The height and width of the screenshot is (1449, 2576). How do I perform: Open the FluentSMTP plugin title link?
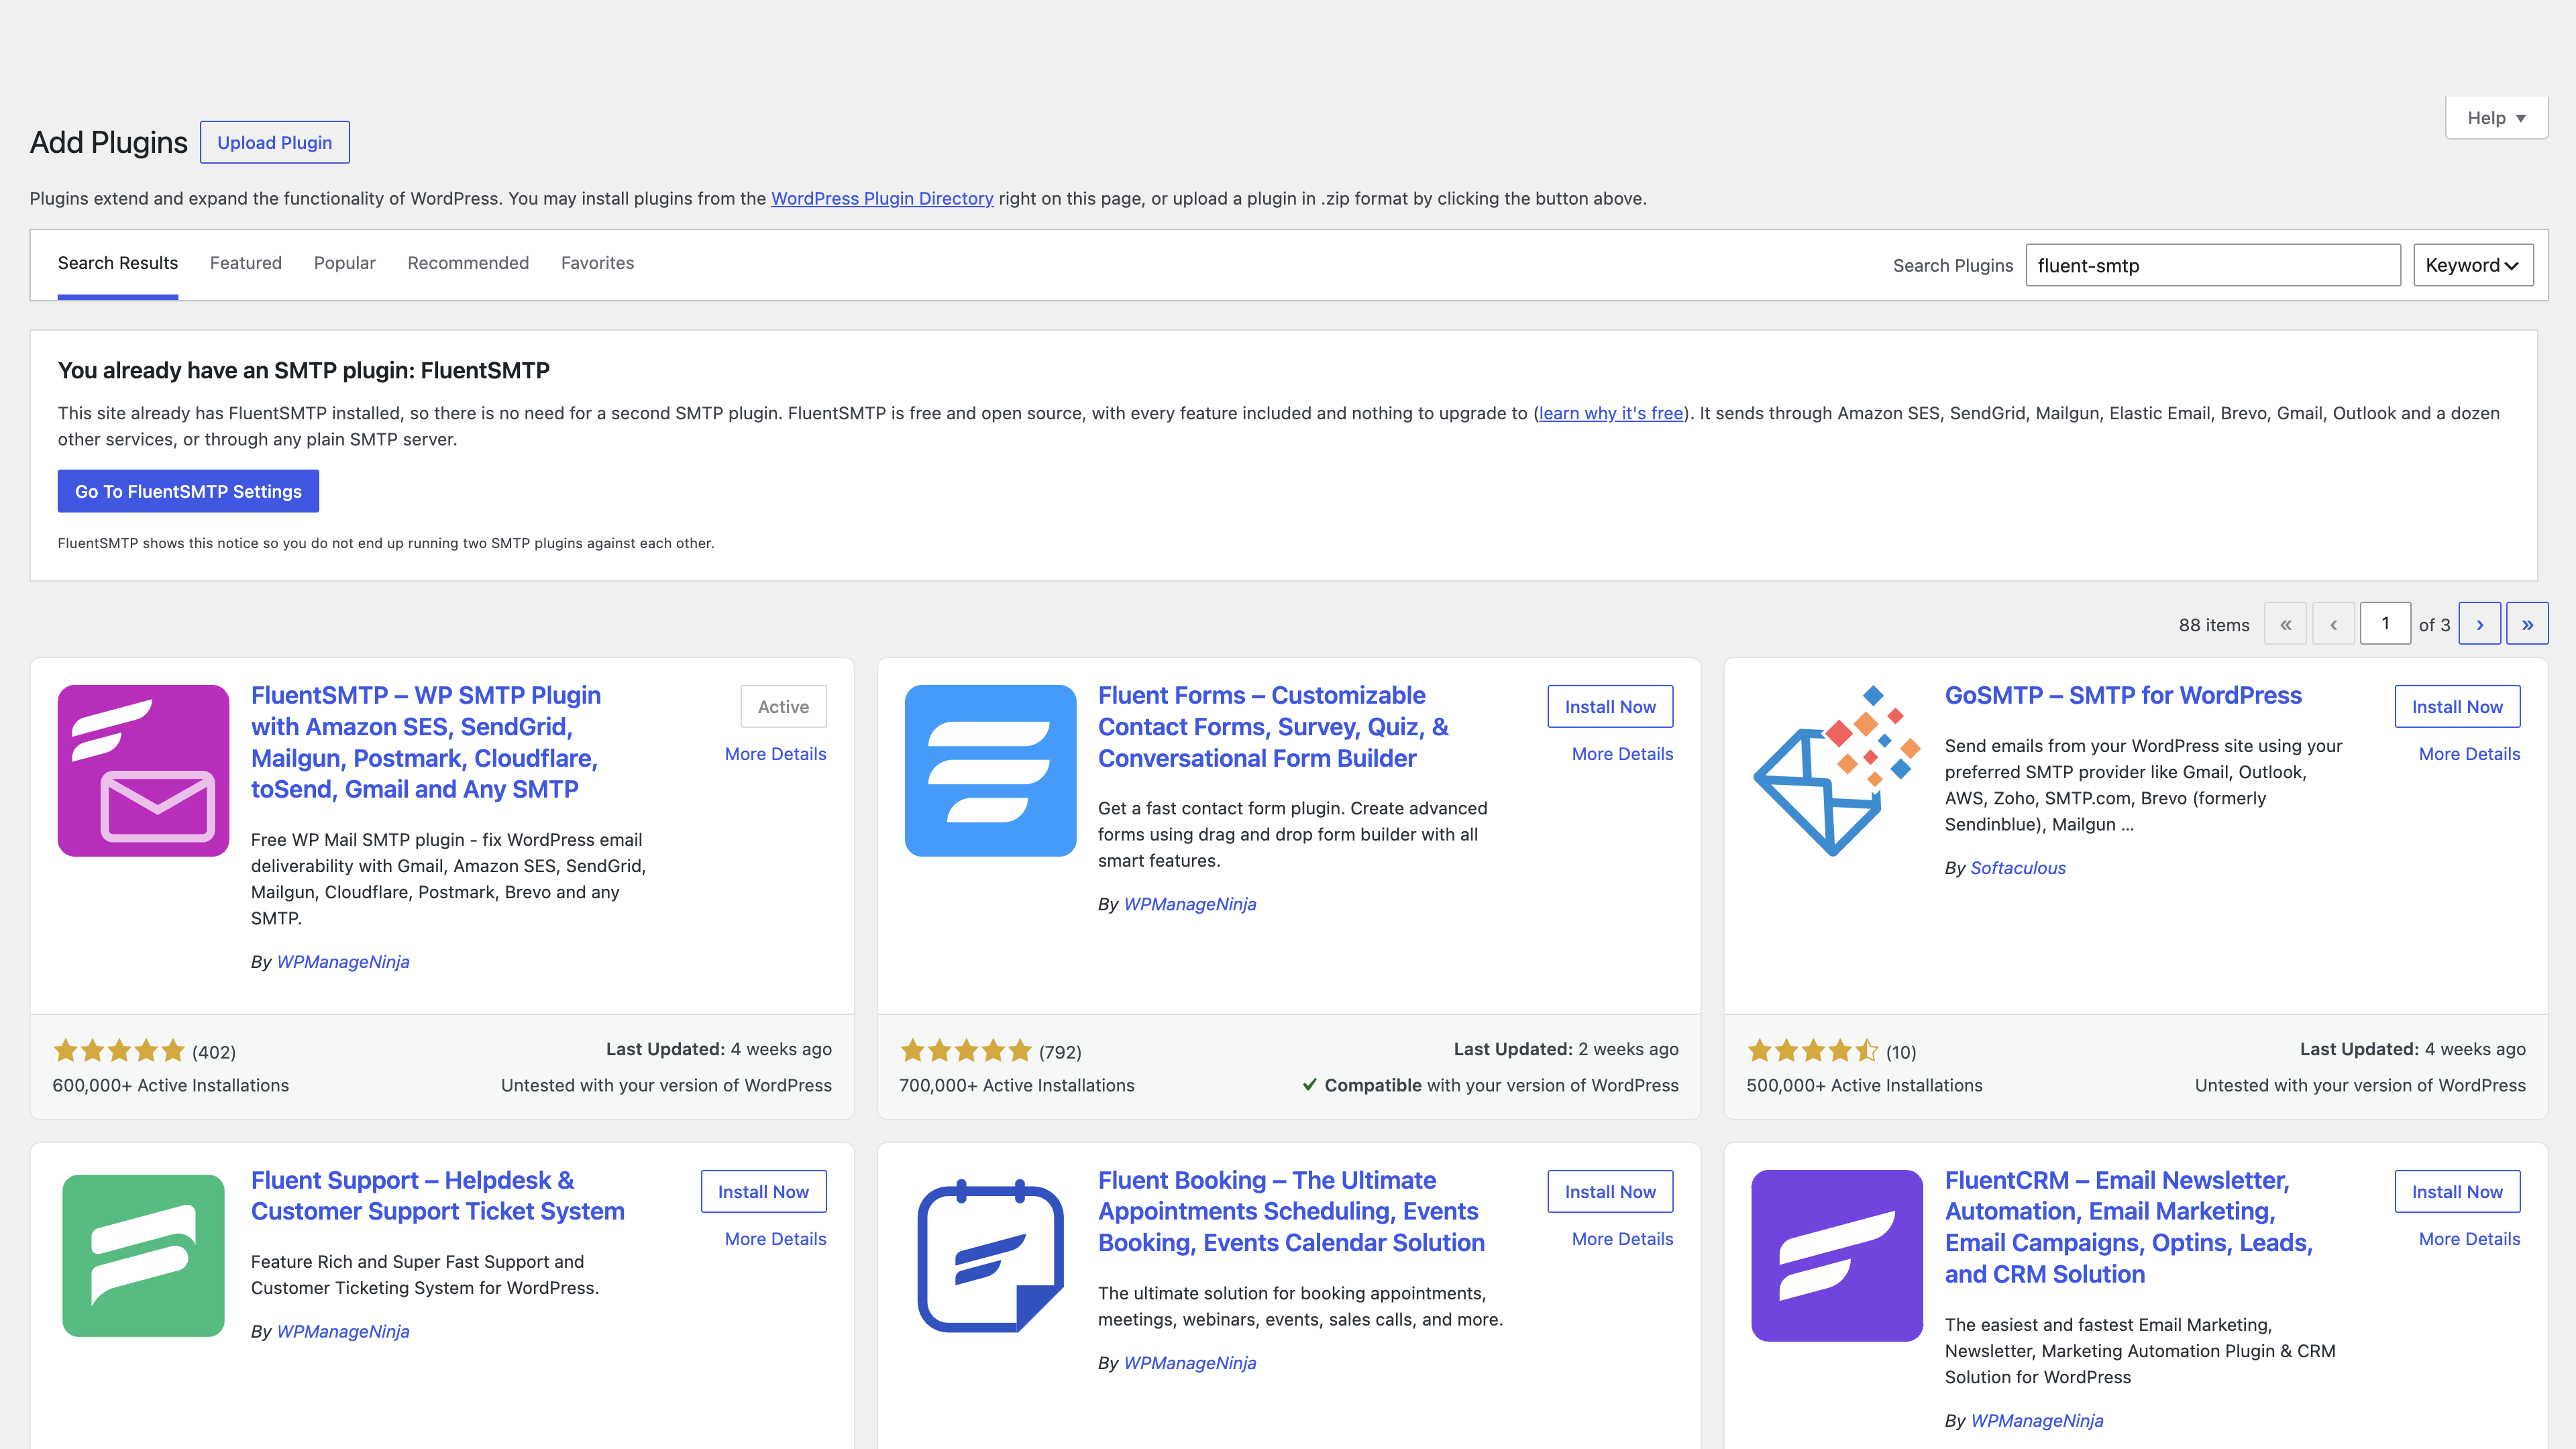426,742
